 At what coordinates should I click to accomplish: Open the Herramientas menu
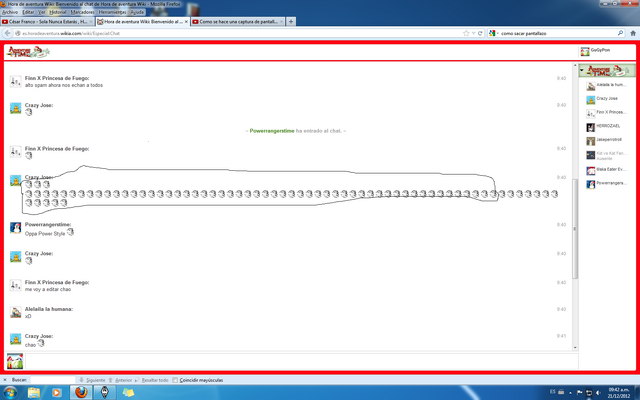pos(112,12)
